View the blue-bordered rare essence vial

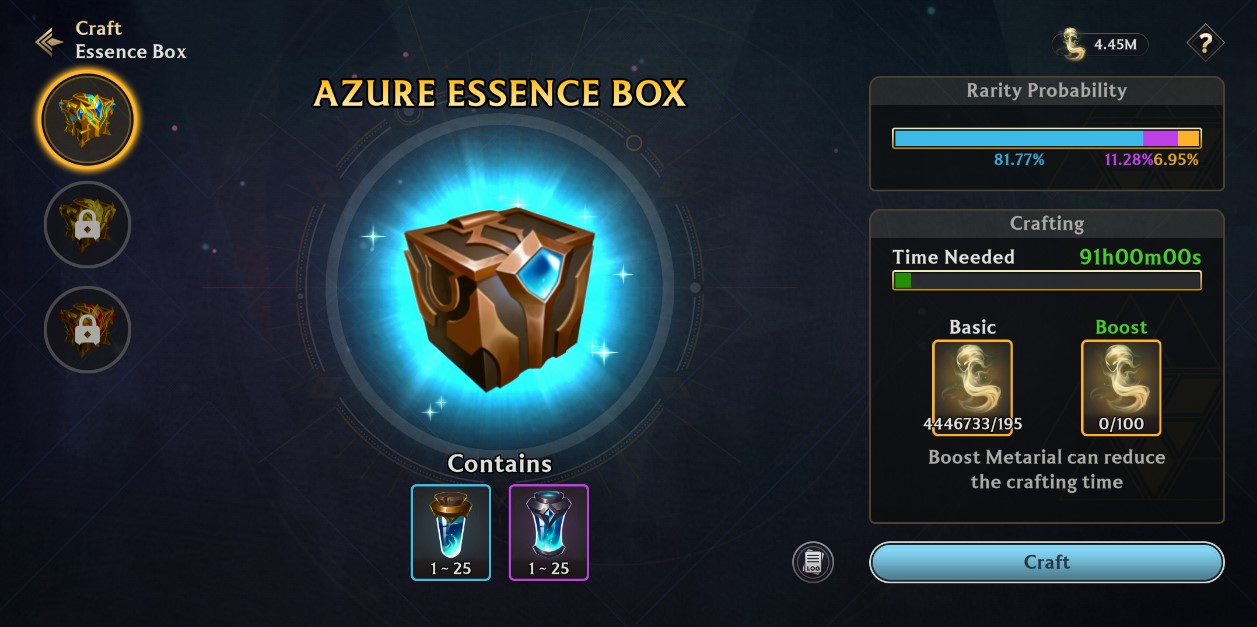pos(451,532)
